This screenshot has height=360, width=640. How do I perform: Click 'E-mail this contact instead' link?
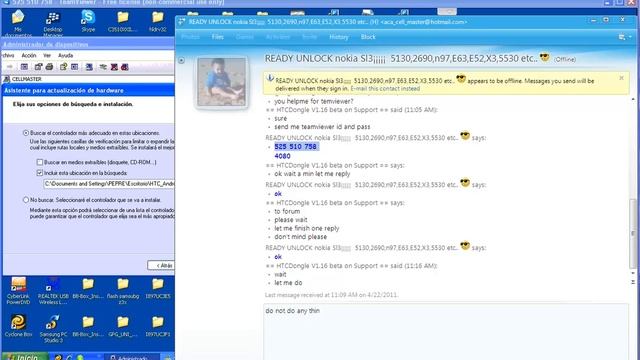click(x=385, y=89)
